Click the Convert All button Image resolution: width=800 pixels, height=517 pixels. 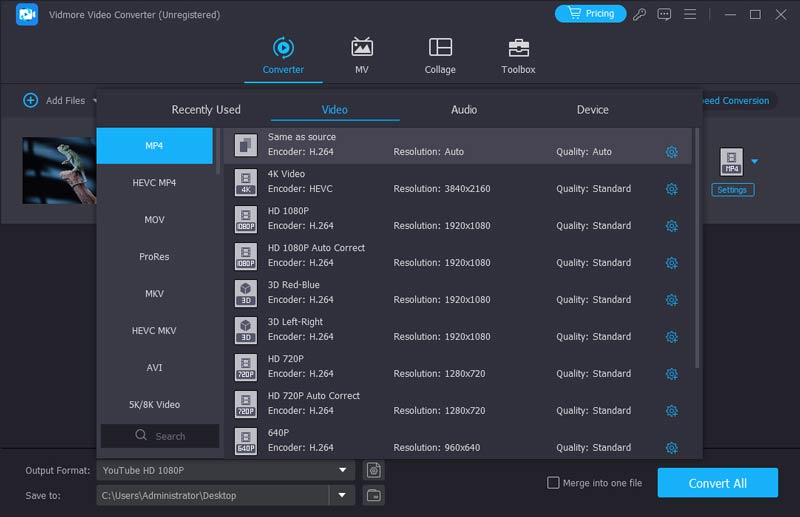tap(717, 483)
